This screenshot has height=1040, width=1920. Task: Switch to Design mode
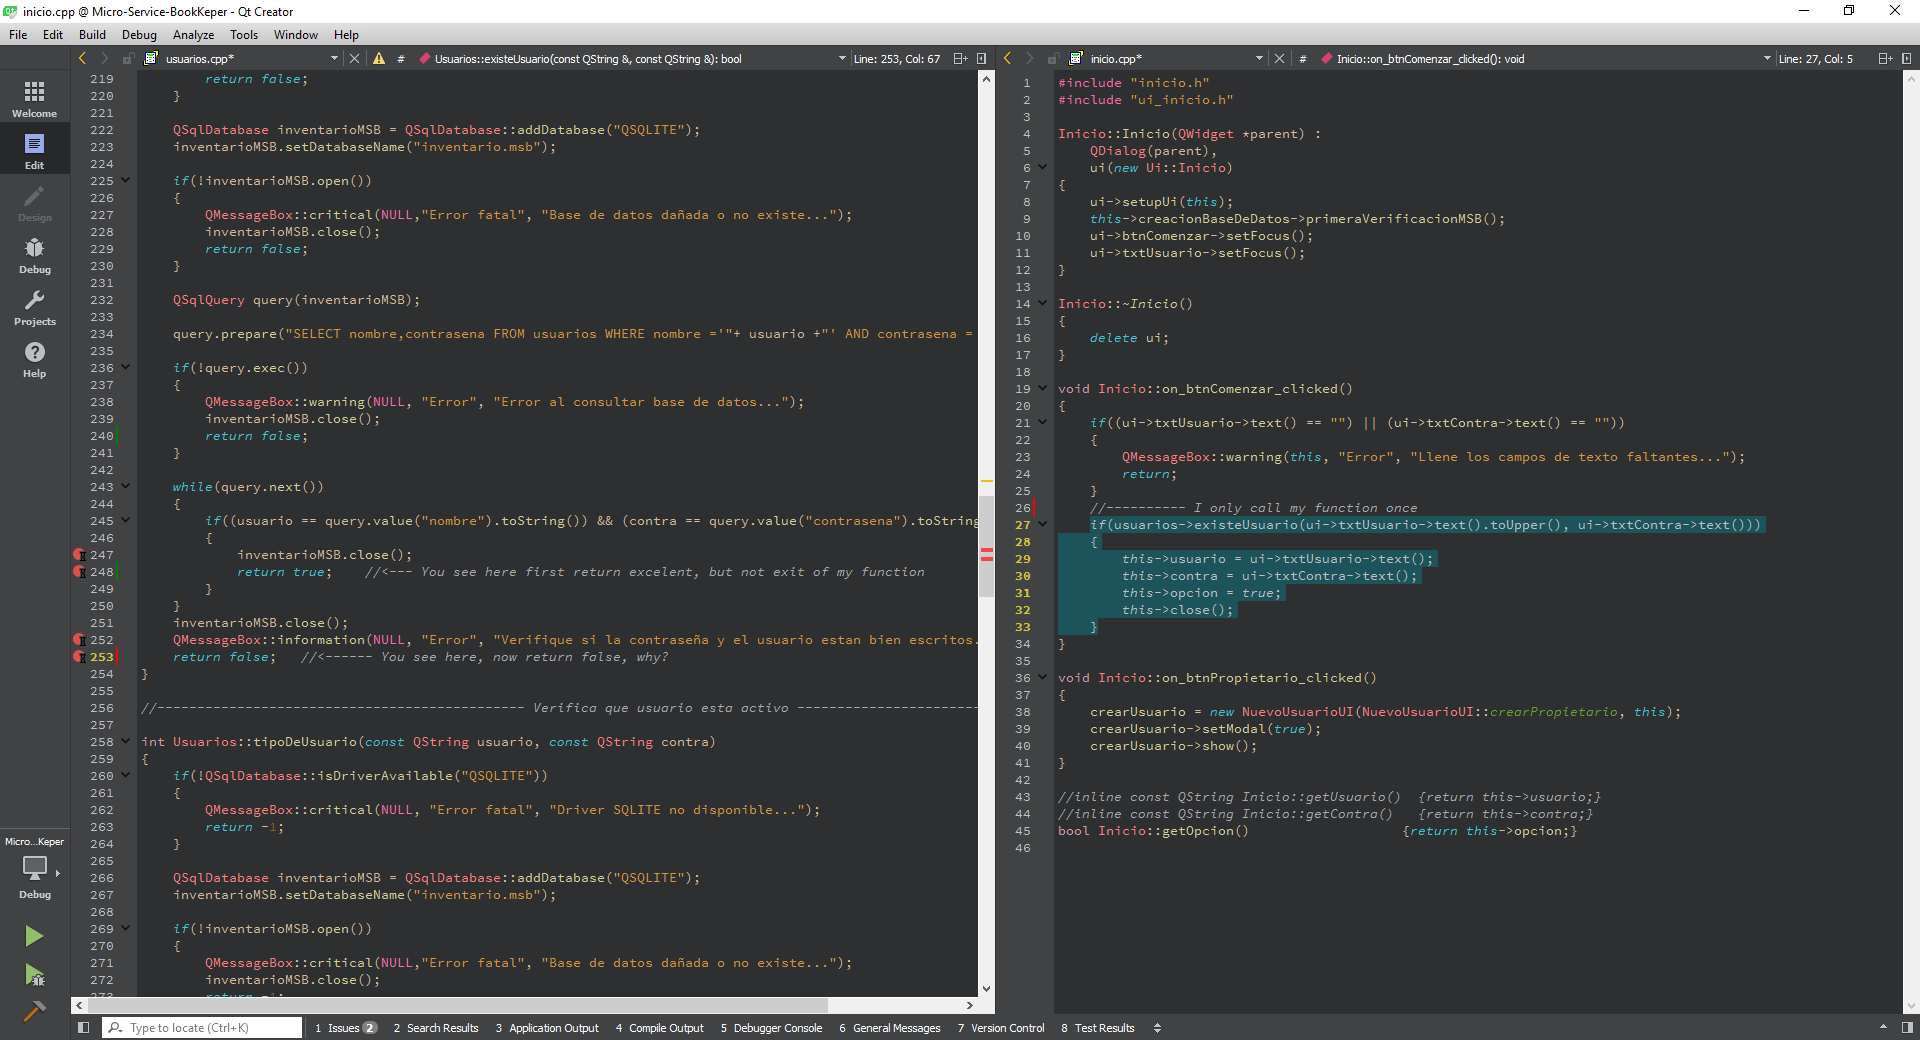34,203
